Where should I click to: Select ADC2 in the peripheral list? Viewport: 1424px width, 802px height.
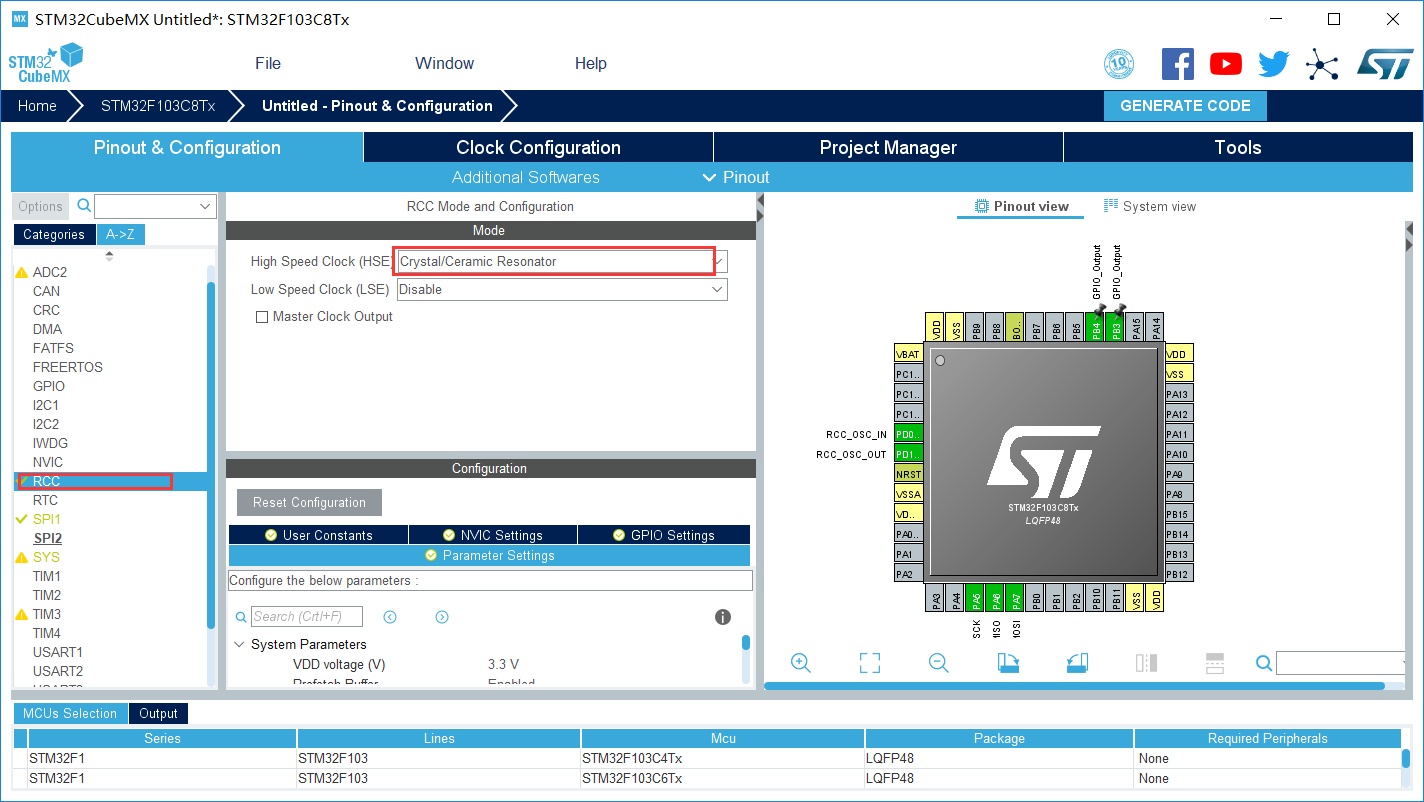50,272
